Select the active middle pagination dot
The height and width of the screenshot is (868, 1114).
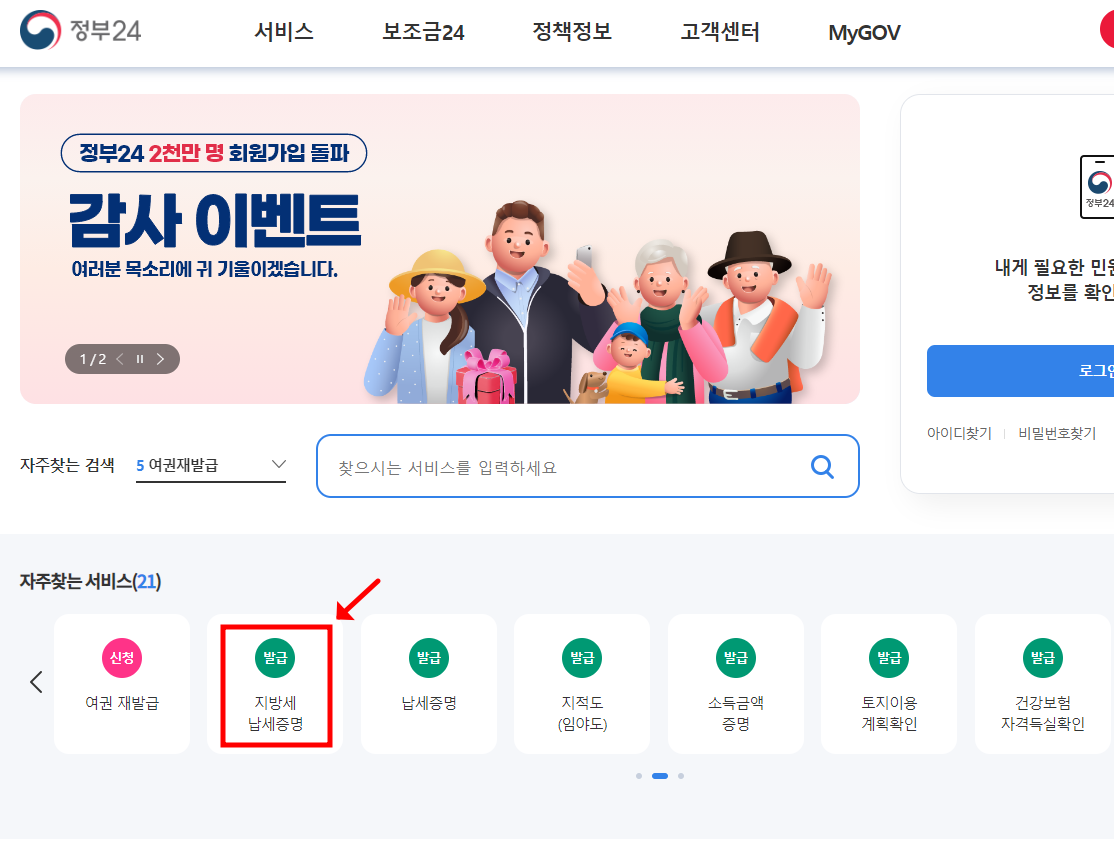[x=660, y=776]
